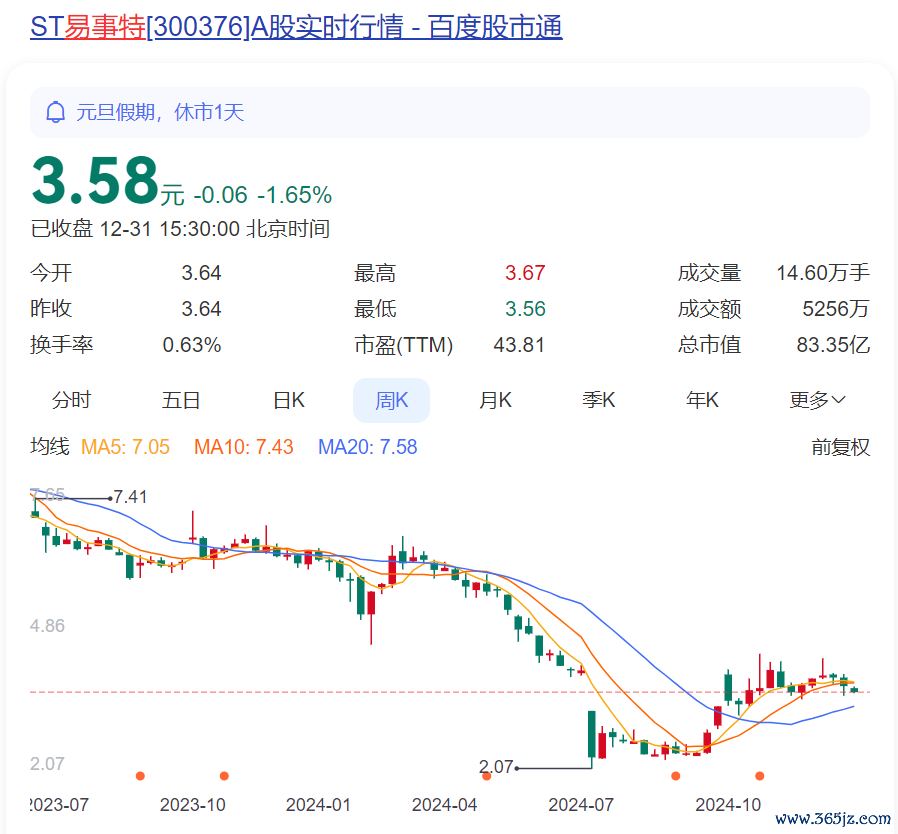Viewport: 898px width, 834px height.
Task: Click the 换手率 value 0.63%
Action: point(192,345)
